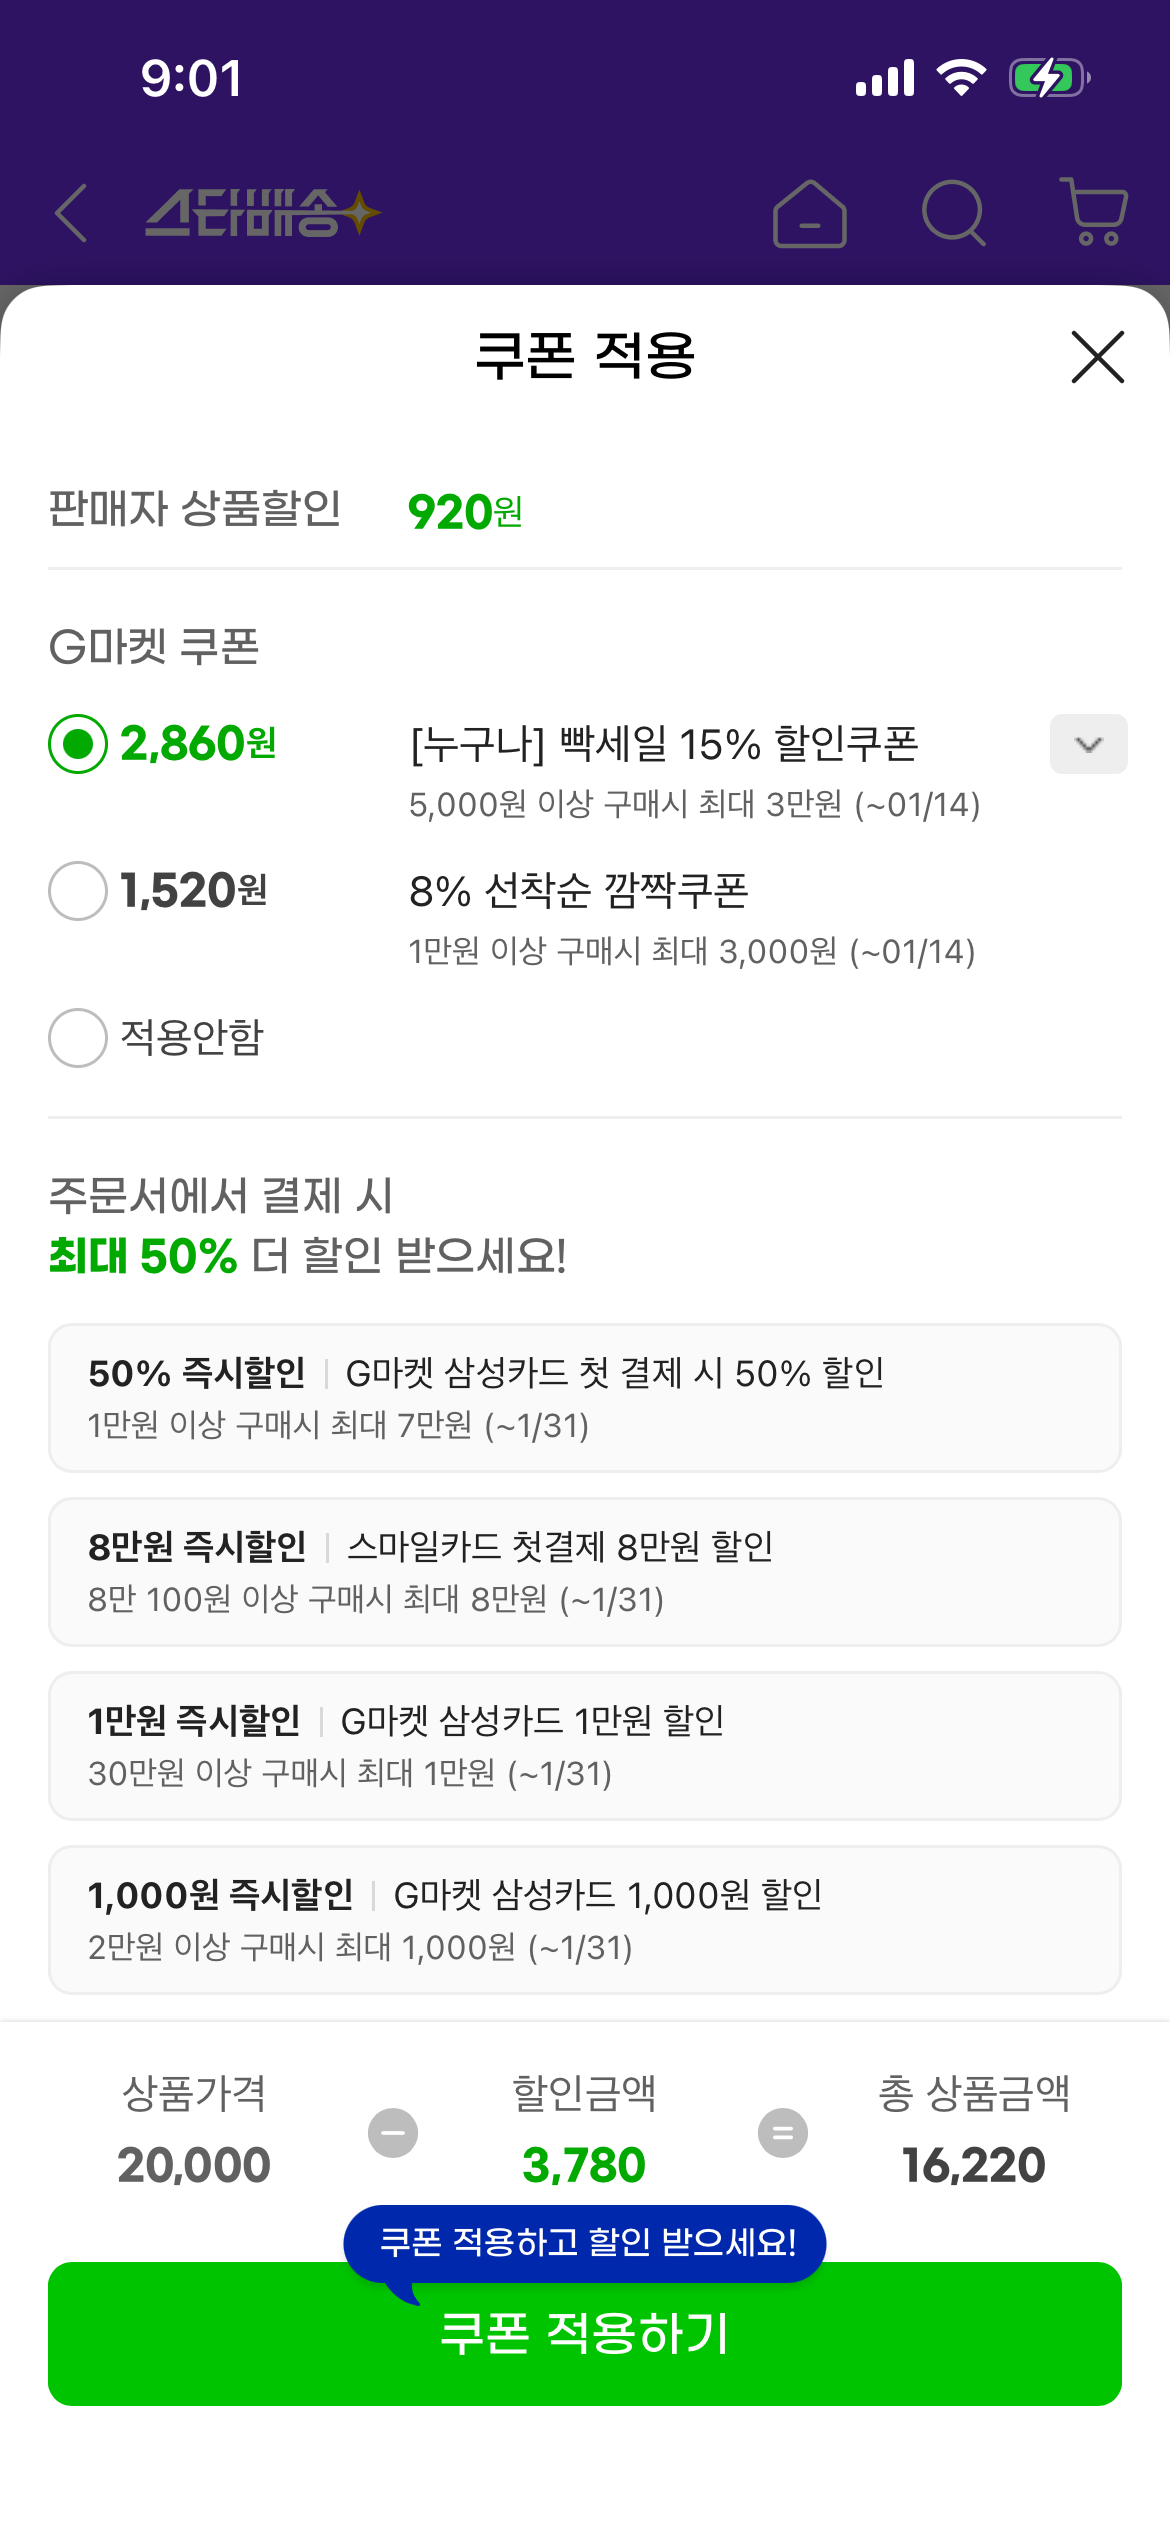The image size is (1170, 2532).
Task: Tap the back arrow icon
Action: pos(72,213)
